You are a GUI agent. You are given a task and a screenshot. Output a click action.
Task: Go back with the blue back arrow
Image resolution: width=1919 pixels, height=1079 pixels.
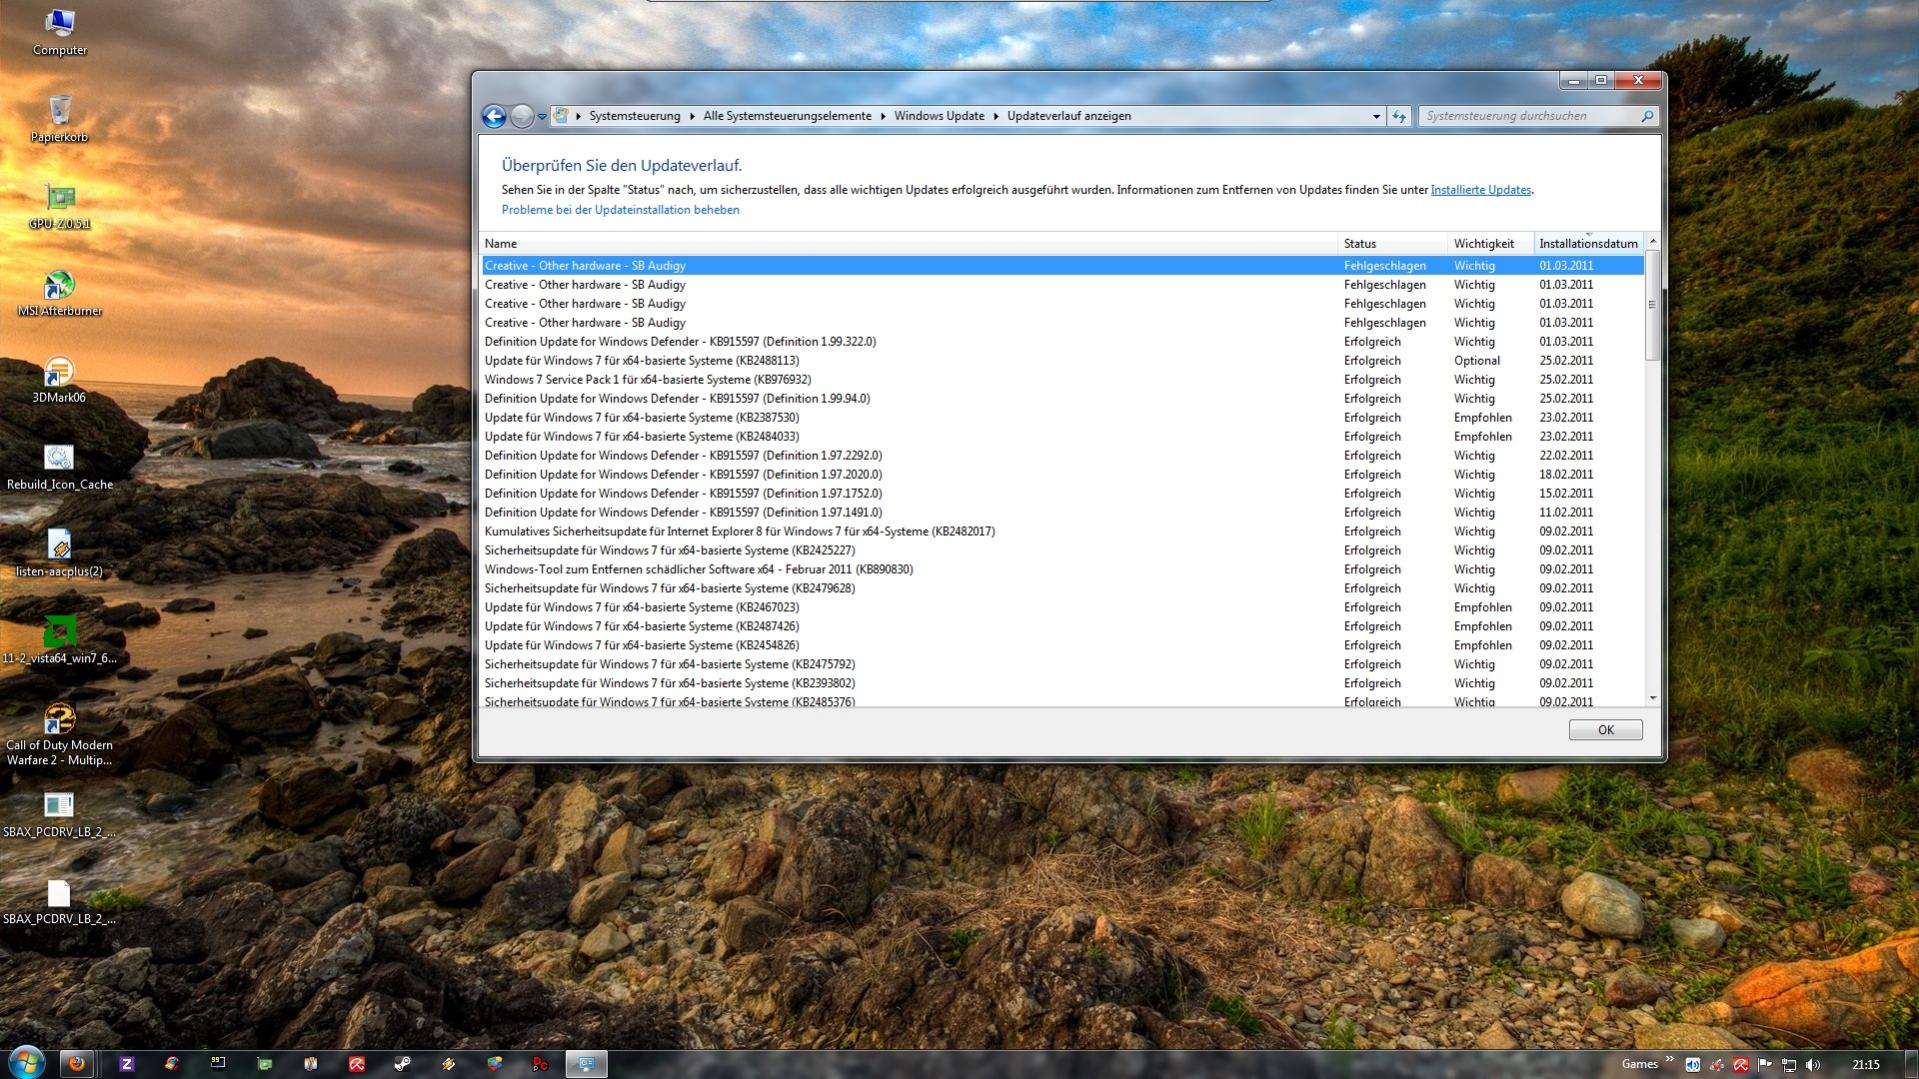(x=494, y=116)
